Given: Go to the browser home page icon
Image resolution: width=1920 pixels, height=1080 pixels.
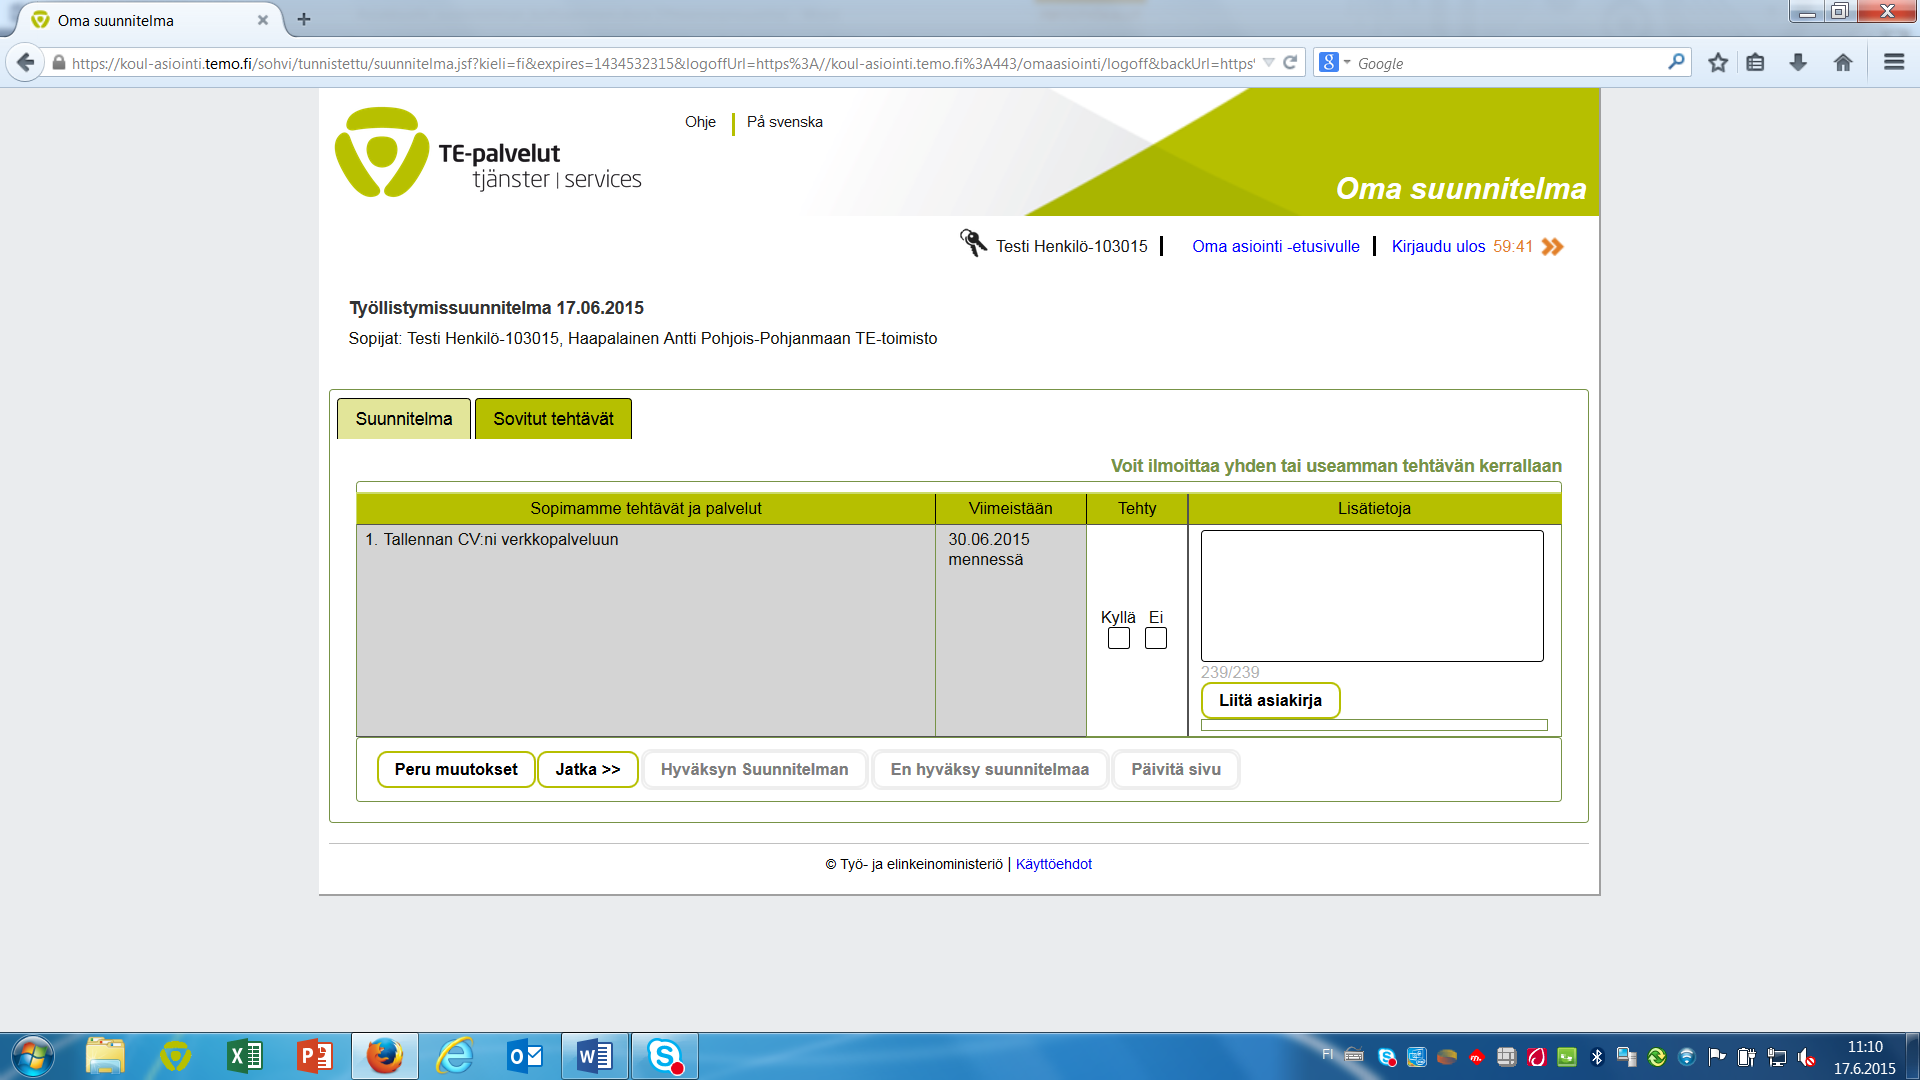Looking at the screenshot, I should pos(1843,62).
